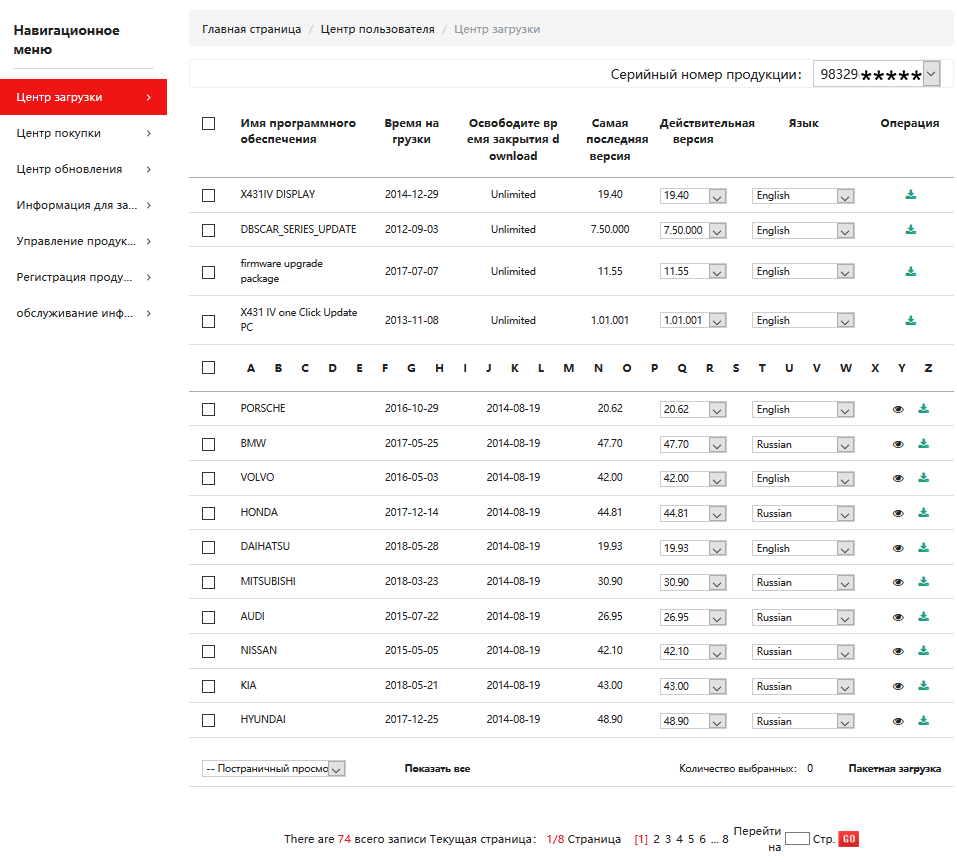Viewport: 957px width, 862px height.
Task: View details eye icon for HYUNDAI
Action: [898, 721]
